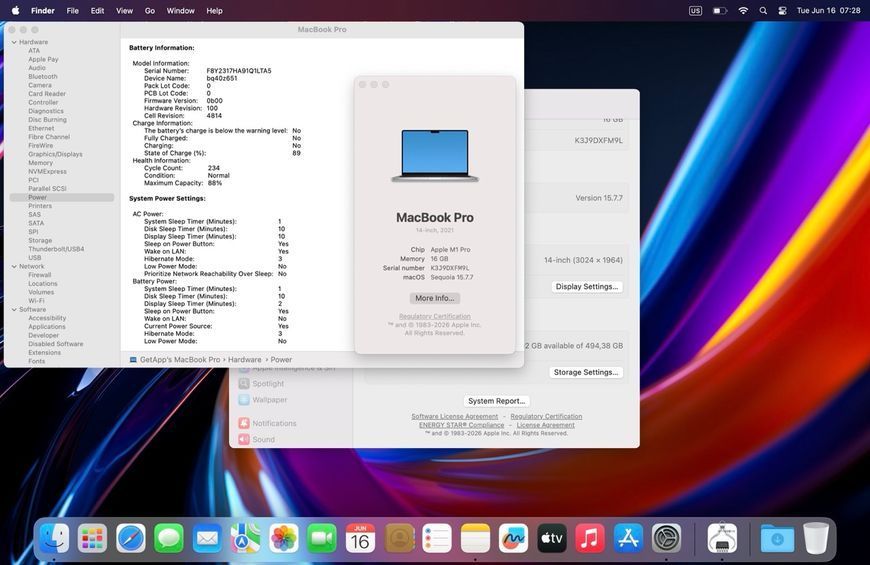870x565 pixels.
Task: Open the View menu
Action: tap(124, 11)
